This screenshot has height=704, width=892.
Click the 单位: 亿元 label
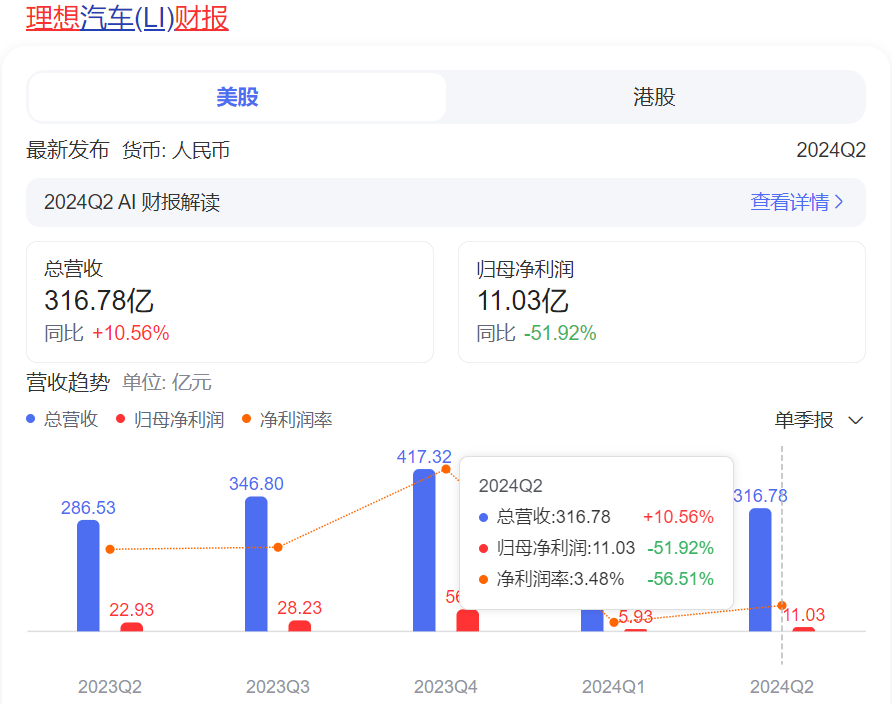click(x=167, y=382)
